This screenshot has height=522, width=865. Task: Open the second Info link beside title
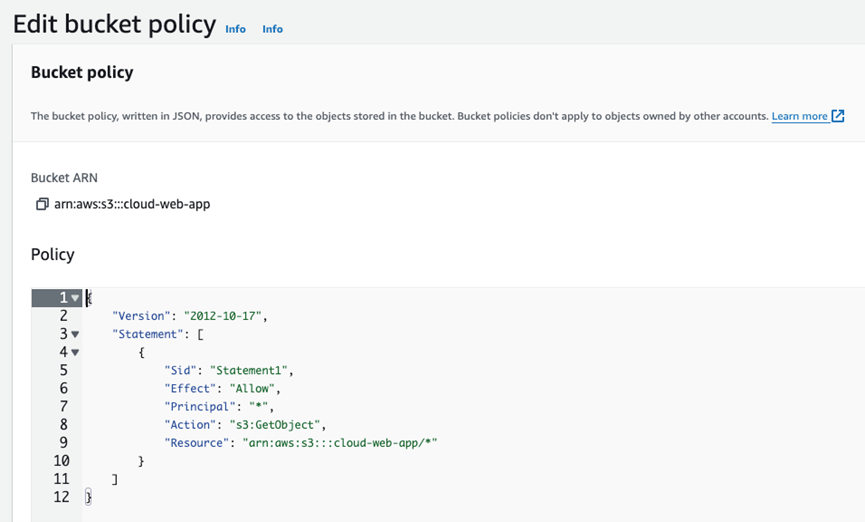click(x=273, y=29)
